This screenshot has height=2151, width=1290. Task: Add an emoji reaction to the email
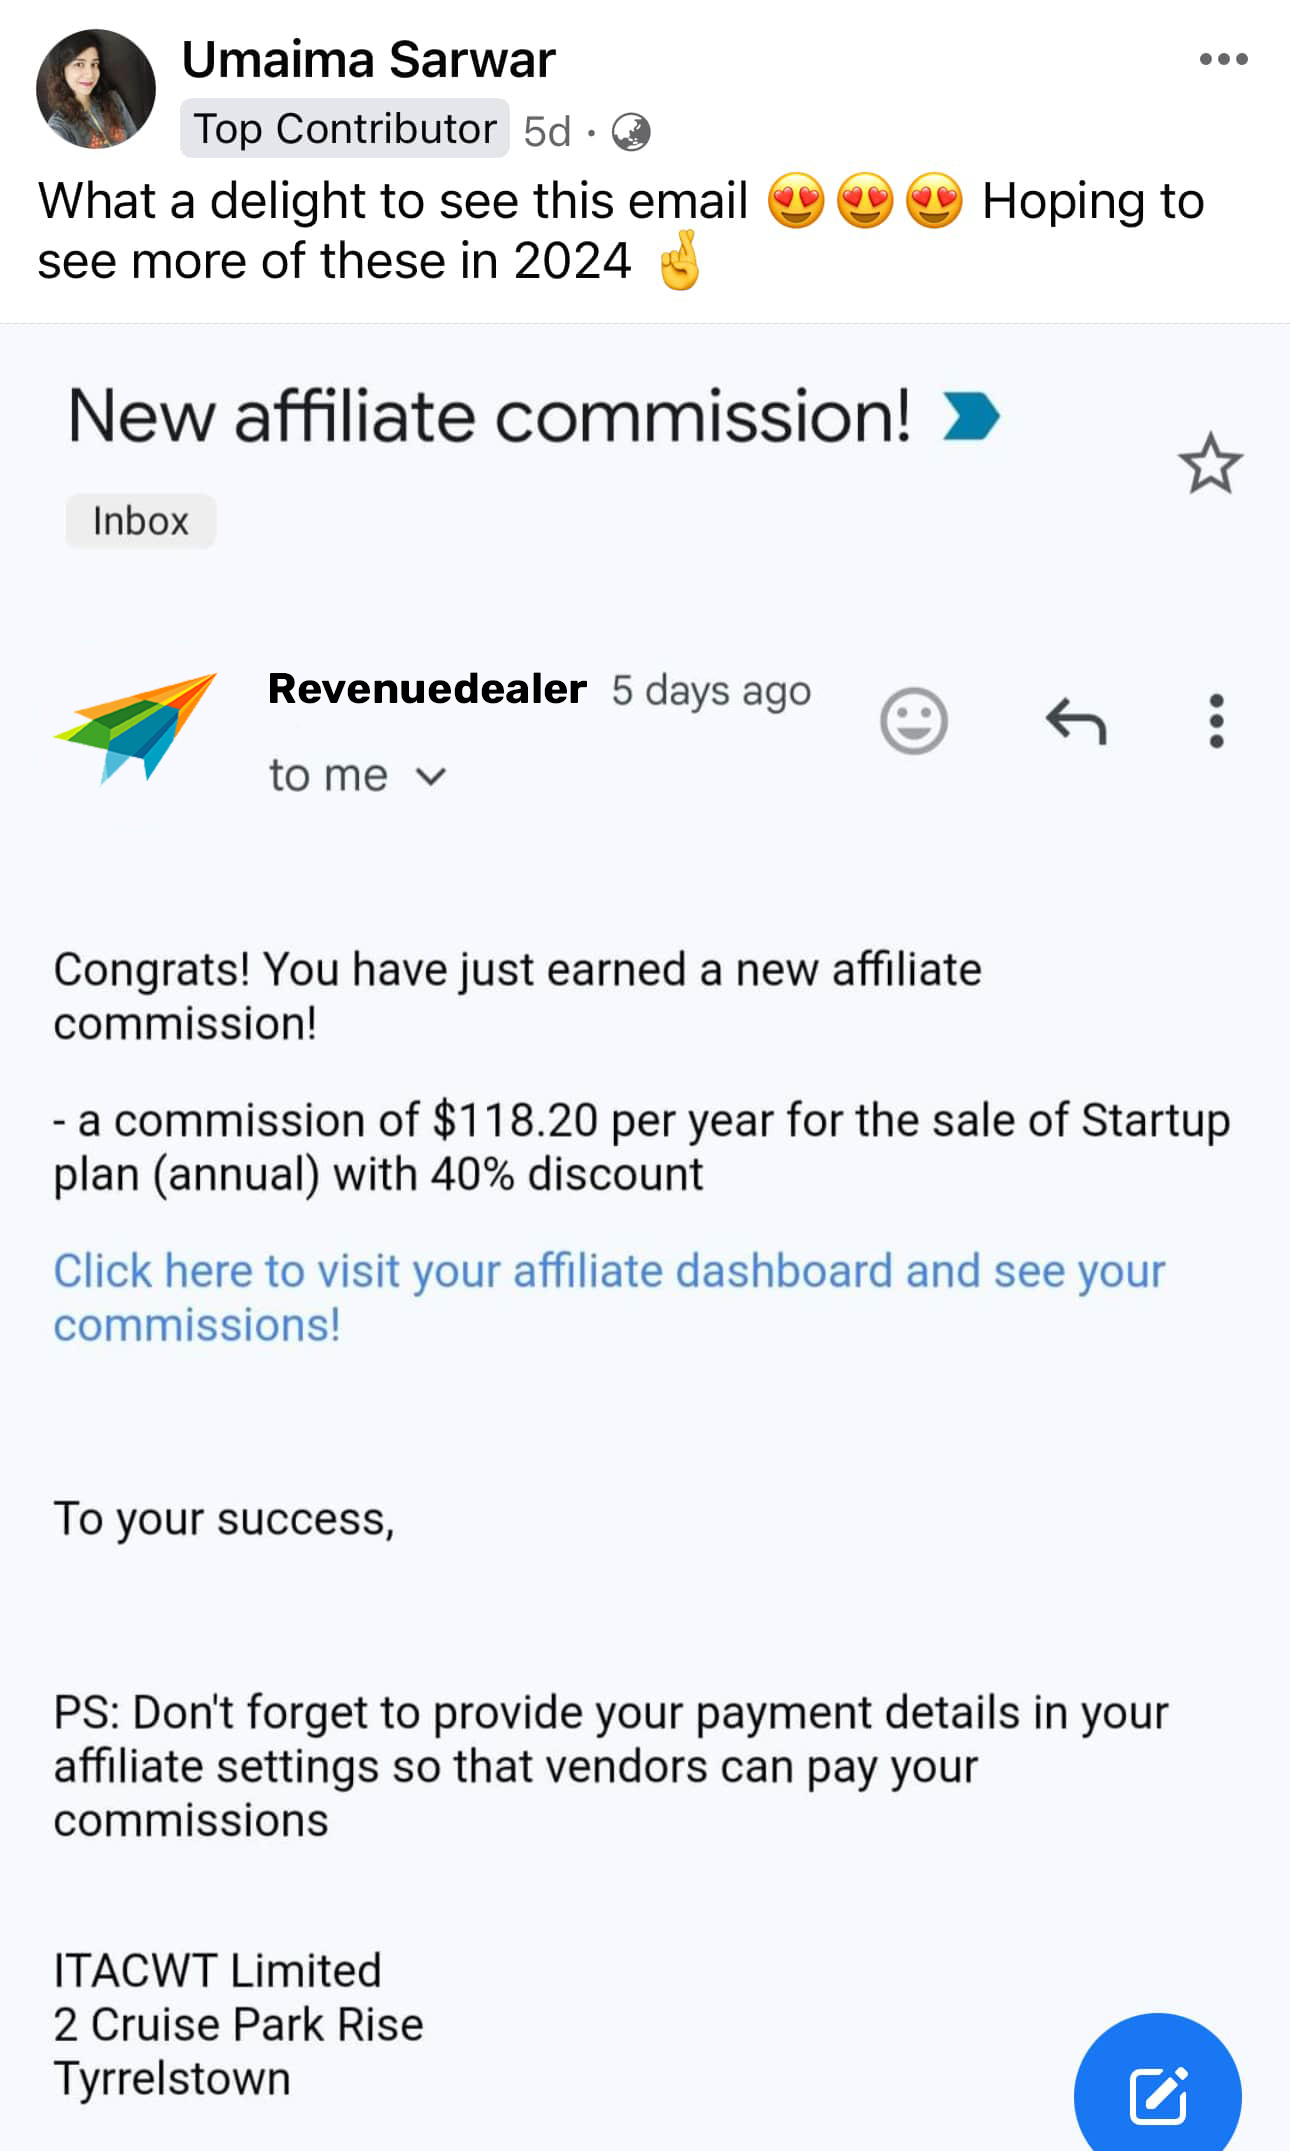click(913, 721)
